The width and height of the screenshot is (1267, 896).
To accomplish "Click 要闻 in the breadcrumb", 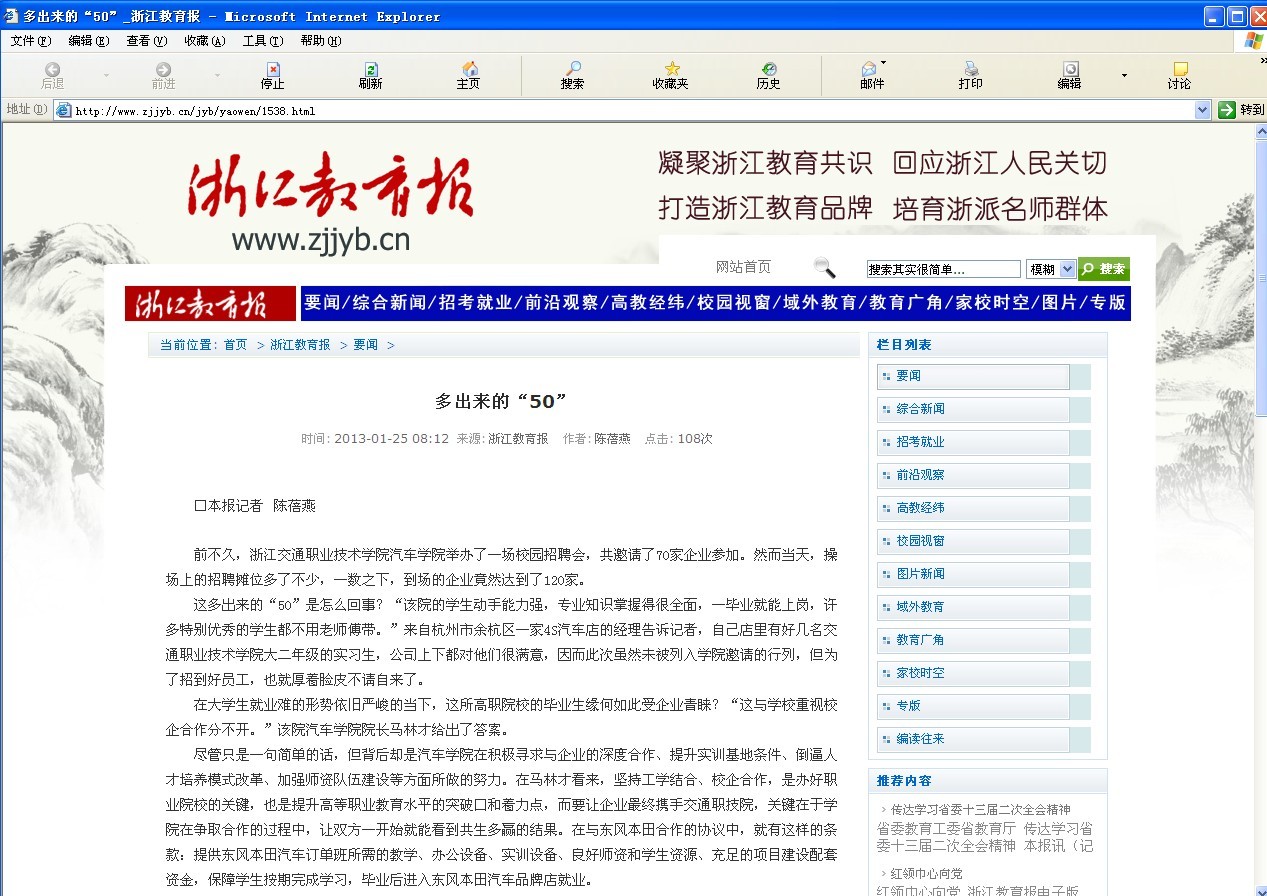I will pyautogui.click(x=365, y=345).
